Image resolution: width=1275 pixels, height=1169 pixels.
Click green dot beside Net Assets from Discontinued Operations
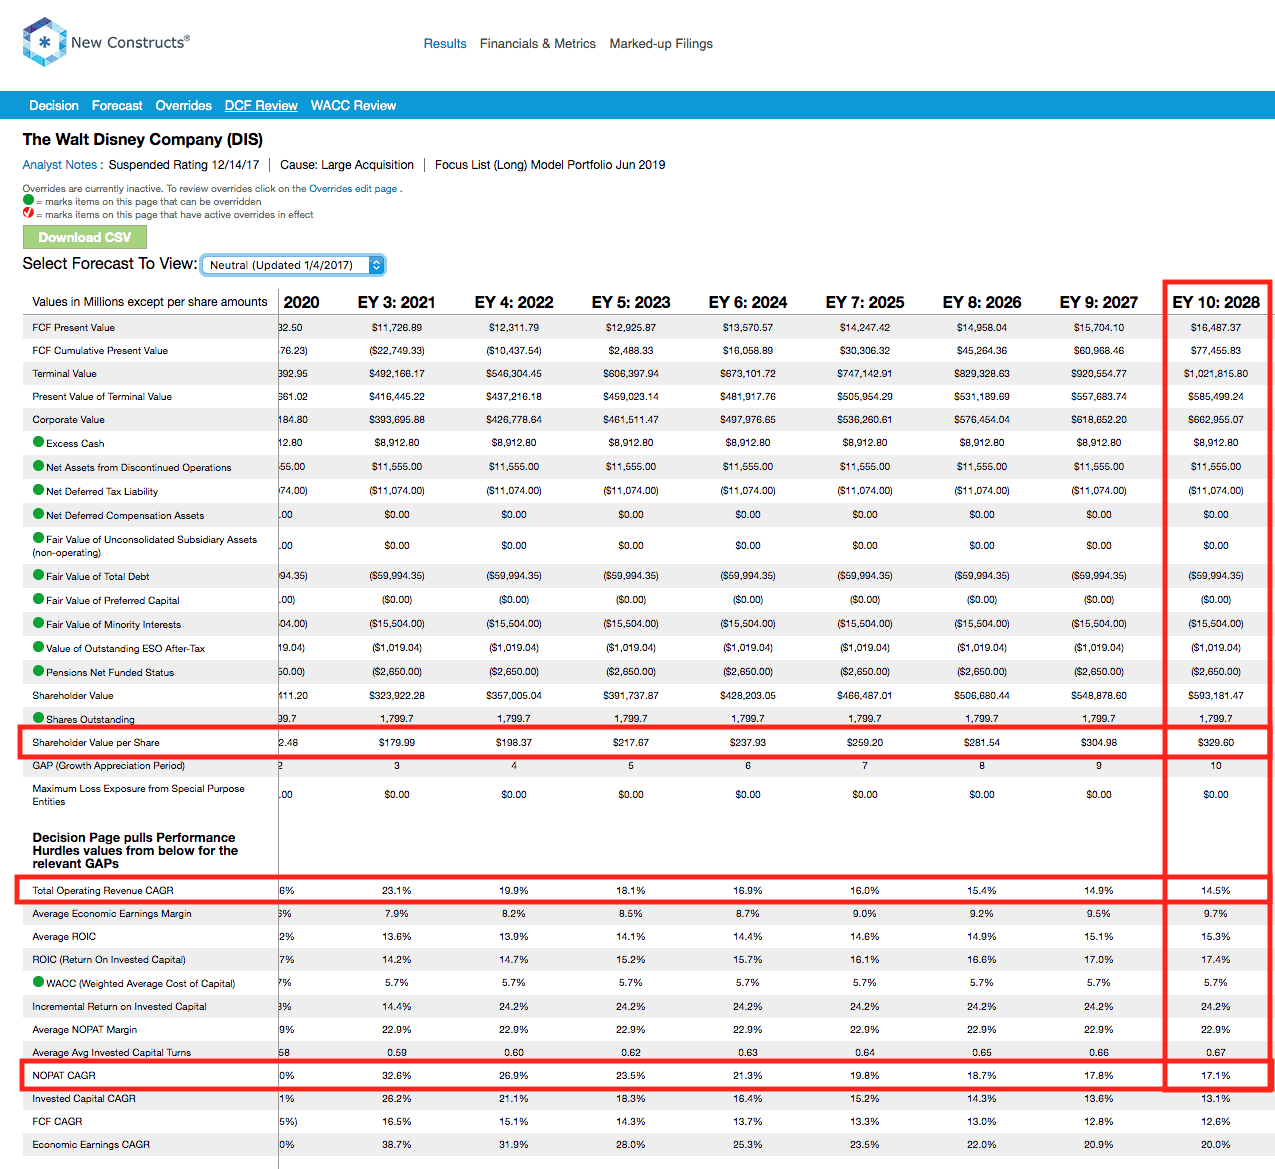39,466
